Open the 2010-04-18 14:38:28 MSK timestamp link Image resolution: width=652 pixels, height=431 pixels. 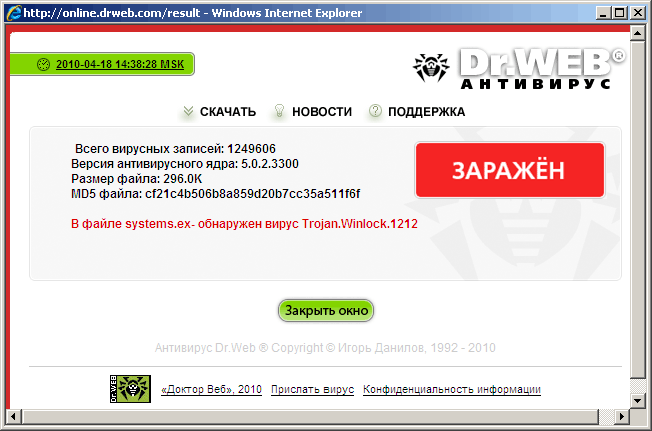pos(120,64)
